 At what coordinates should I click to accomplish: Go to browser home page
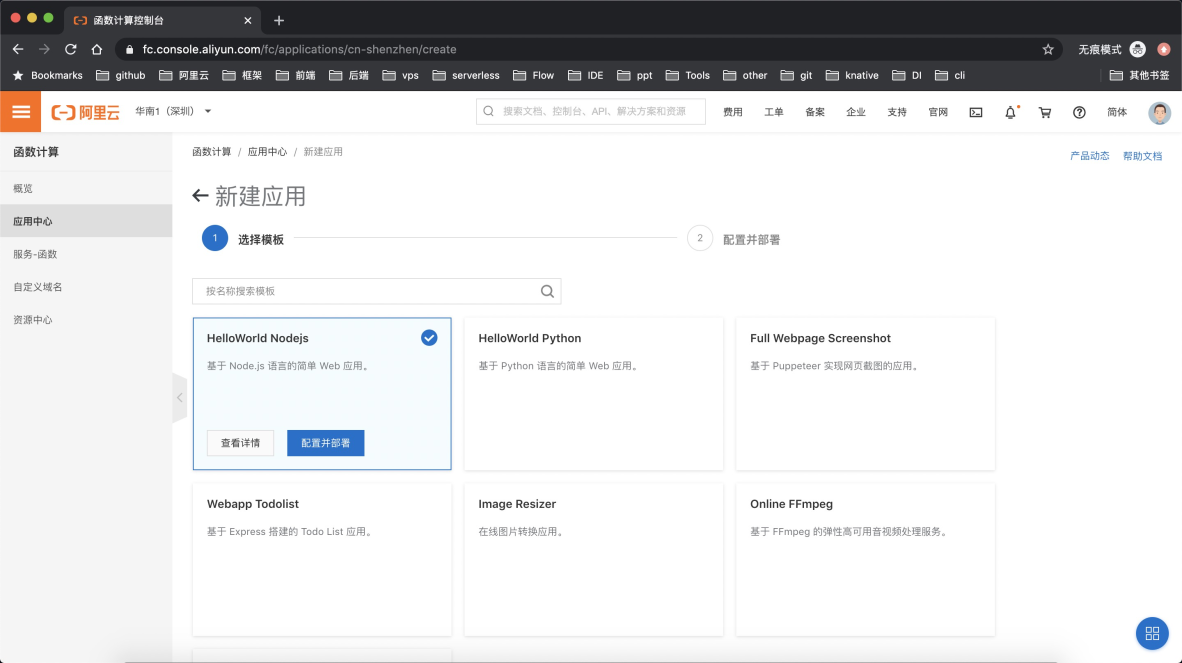point(96,49)
